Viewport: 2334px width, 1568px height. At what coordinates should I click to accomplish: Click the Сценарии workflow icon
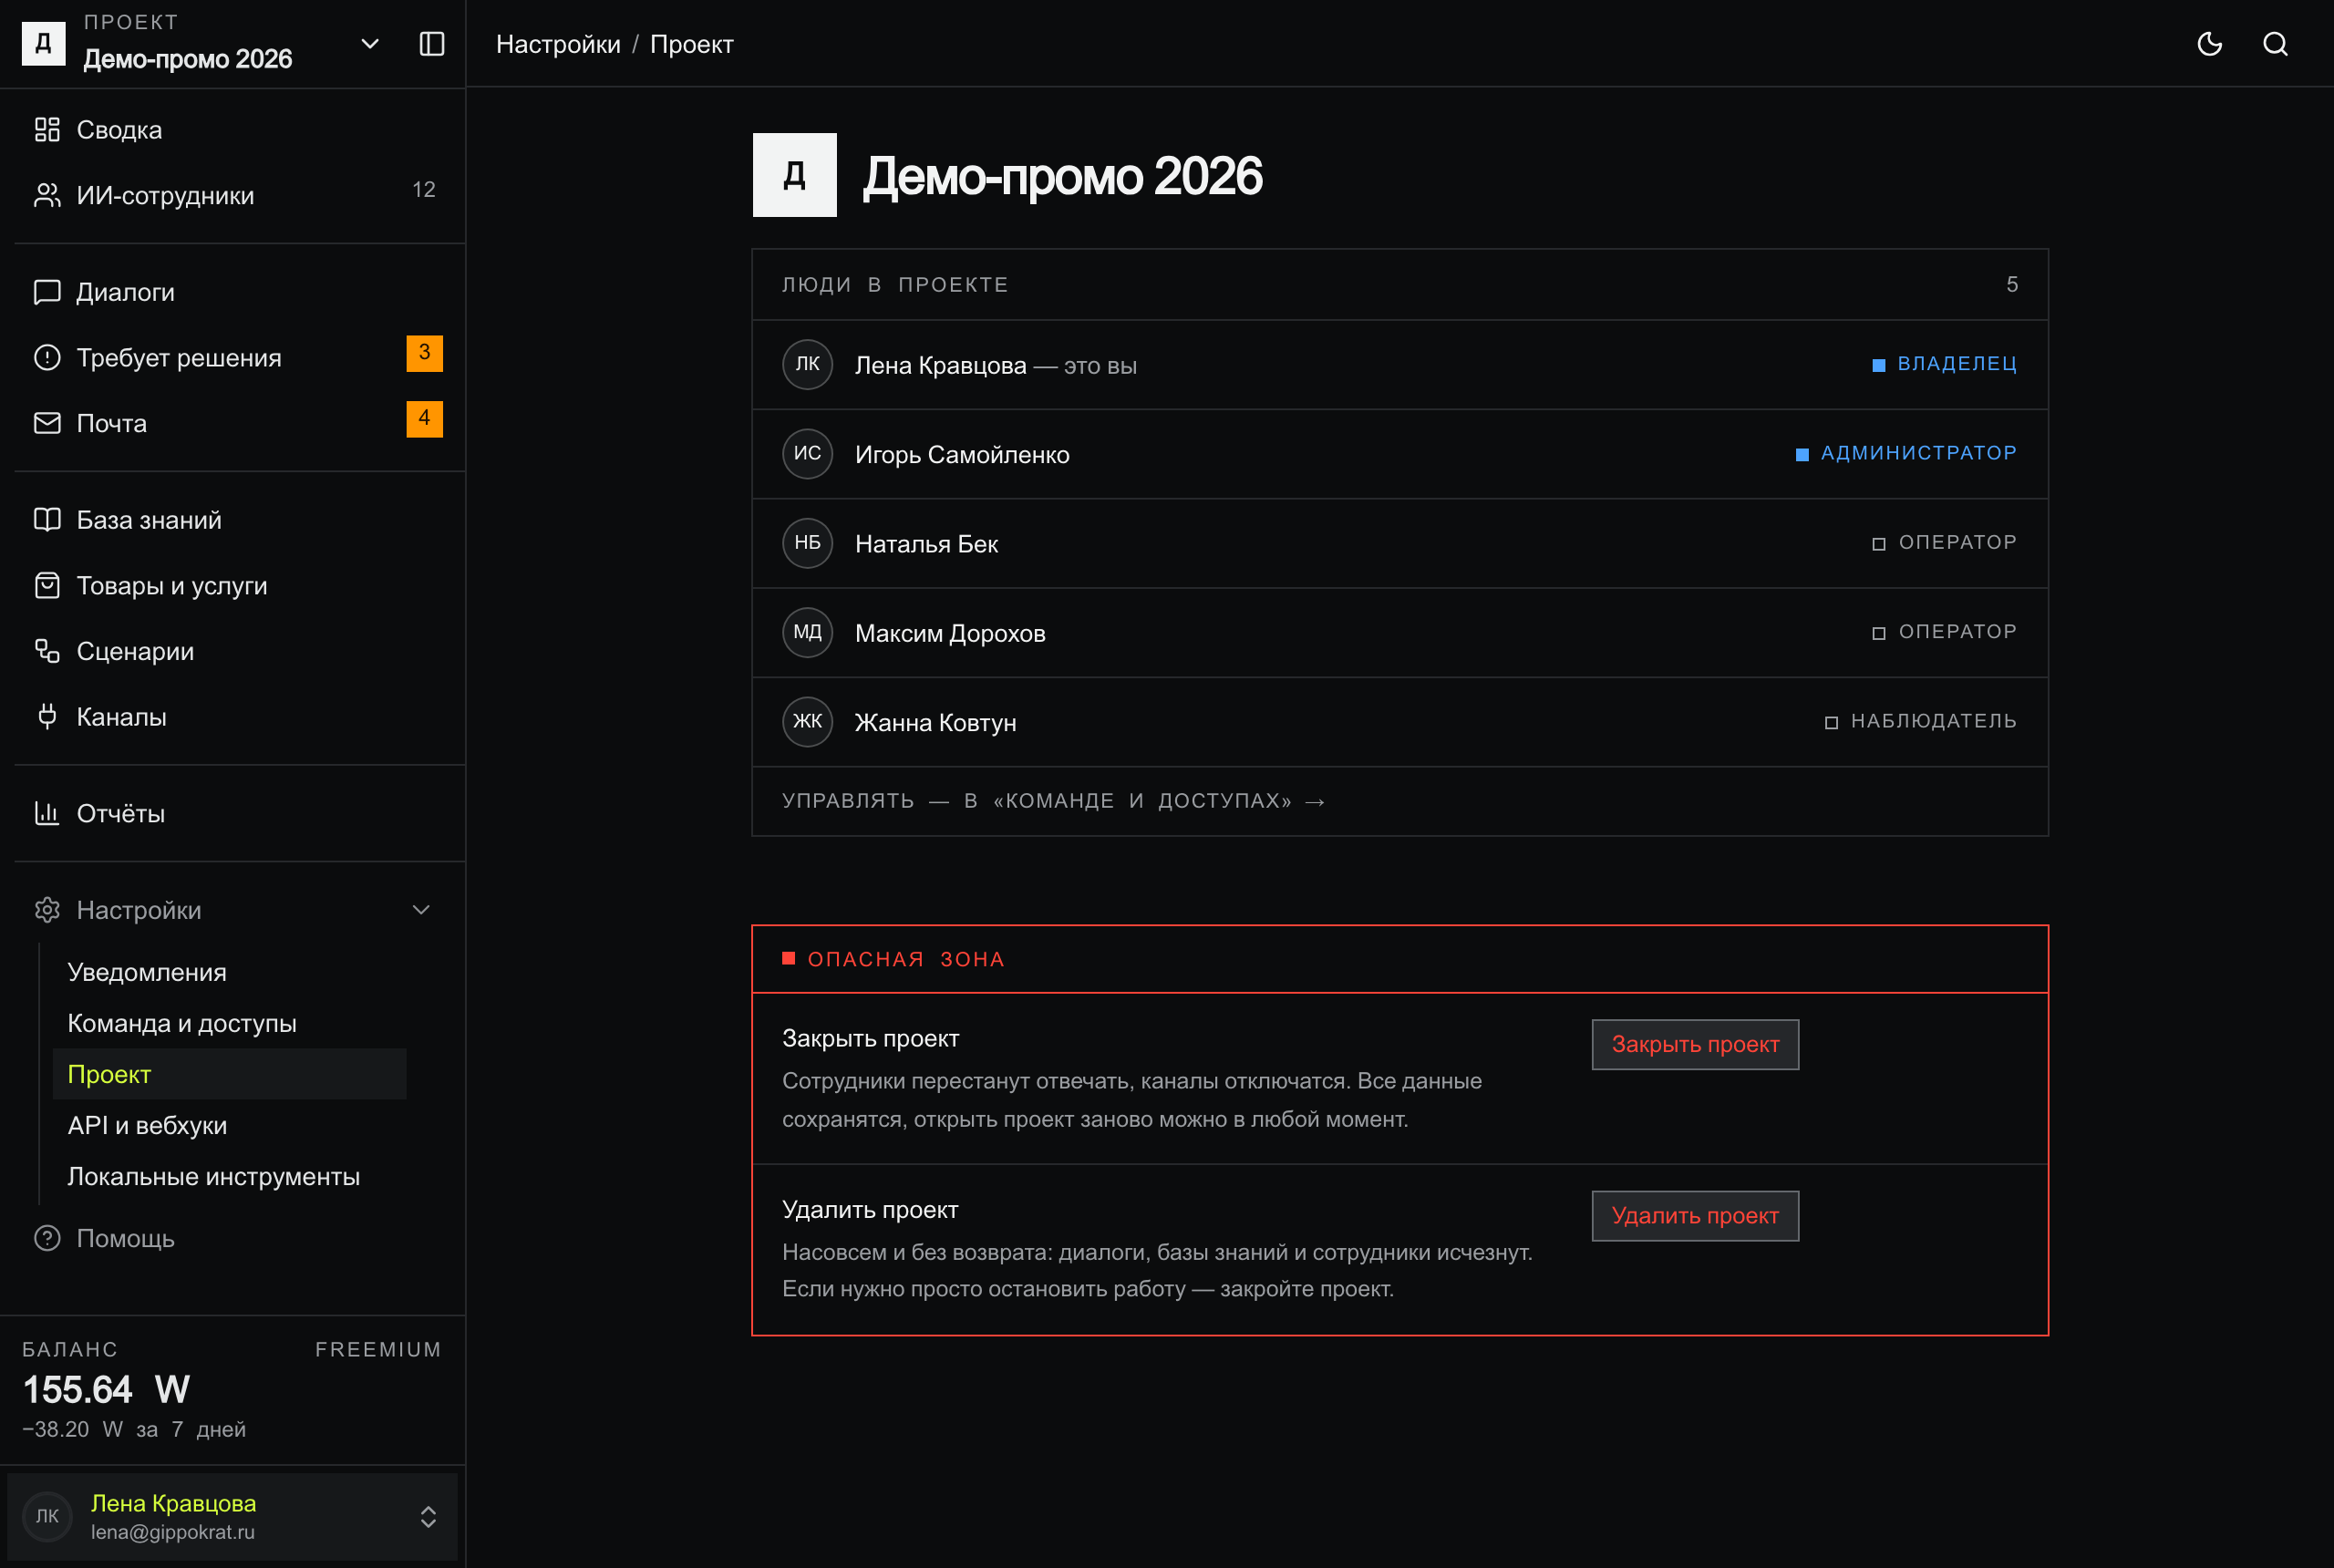pos(47,651)
